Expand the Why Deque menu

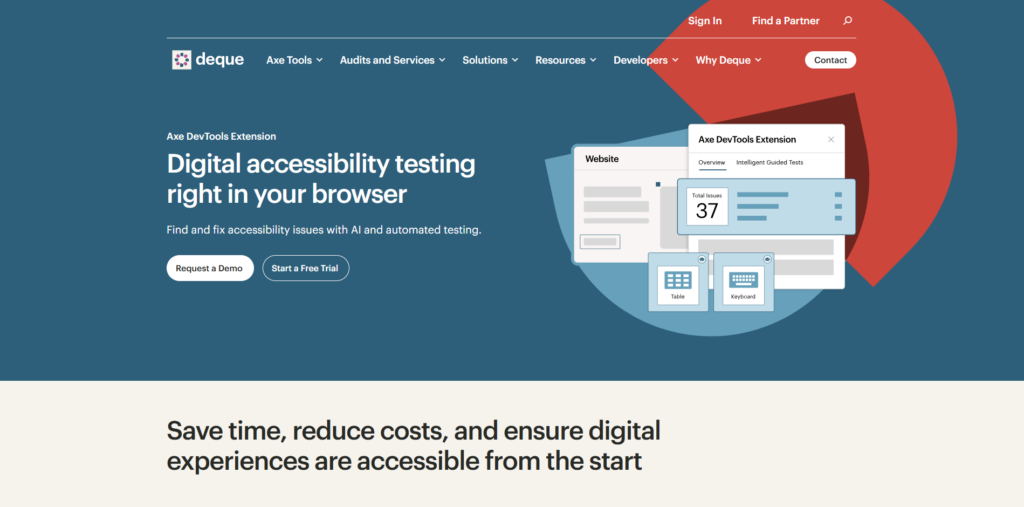[728, 60]
